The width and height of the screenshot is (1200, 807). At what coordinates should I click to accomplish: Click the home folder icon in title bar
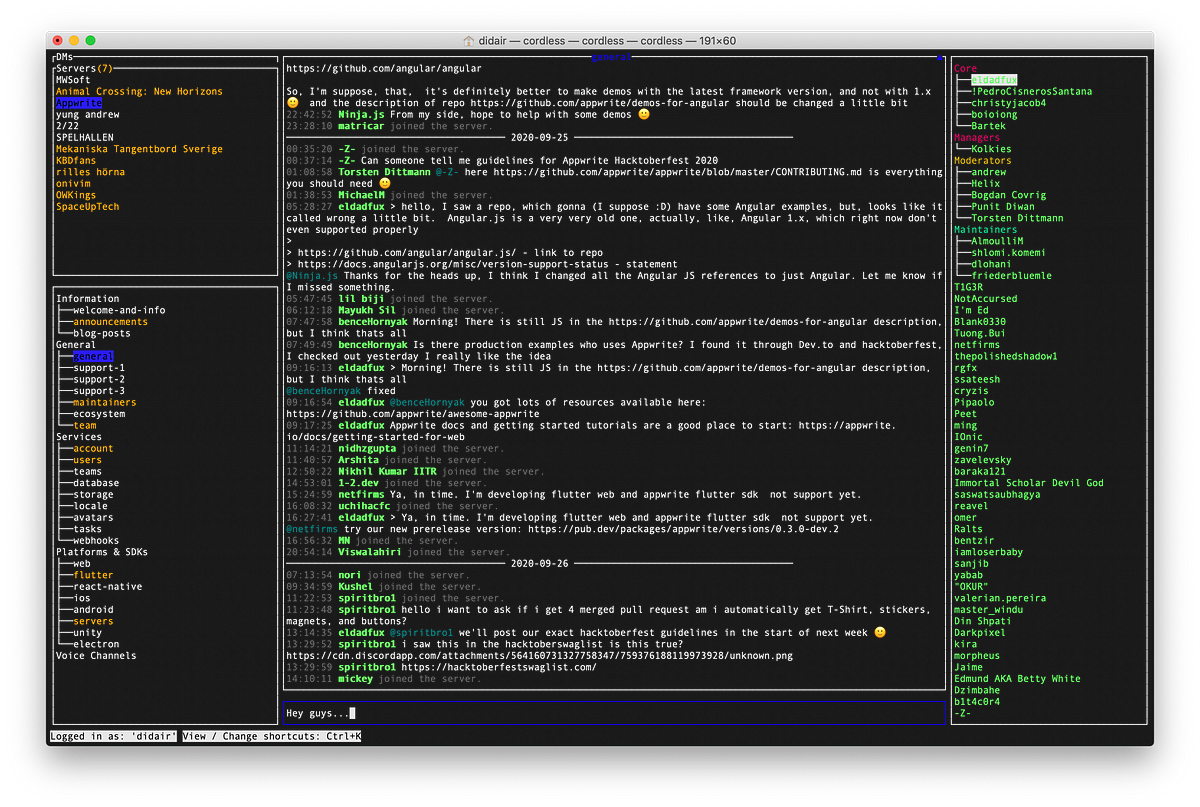[x=469, y=41]
